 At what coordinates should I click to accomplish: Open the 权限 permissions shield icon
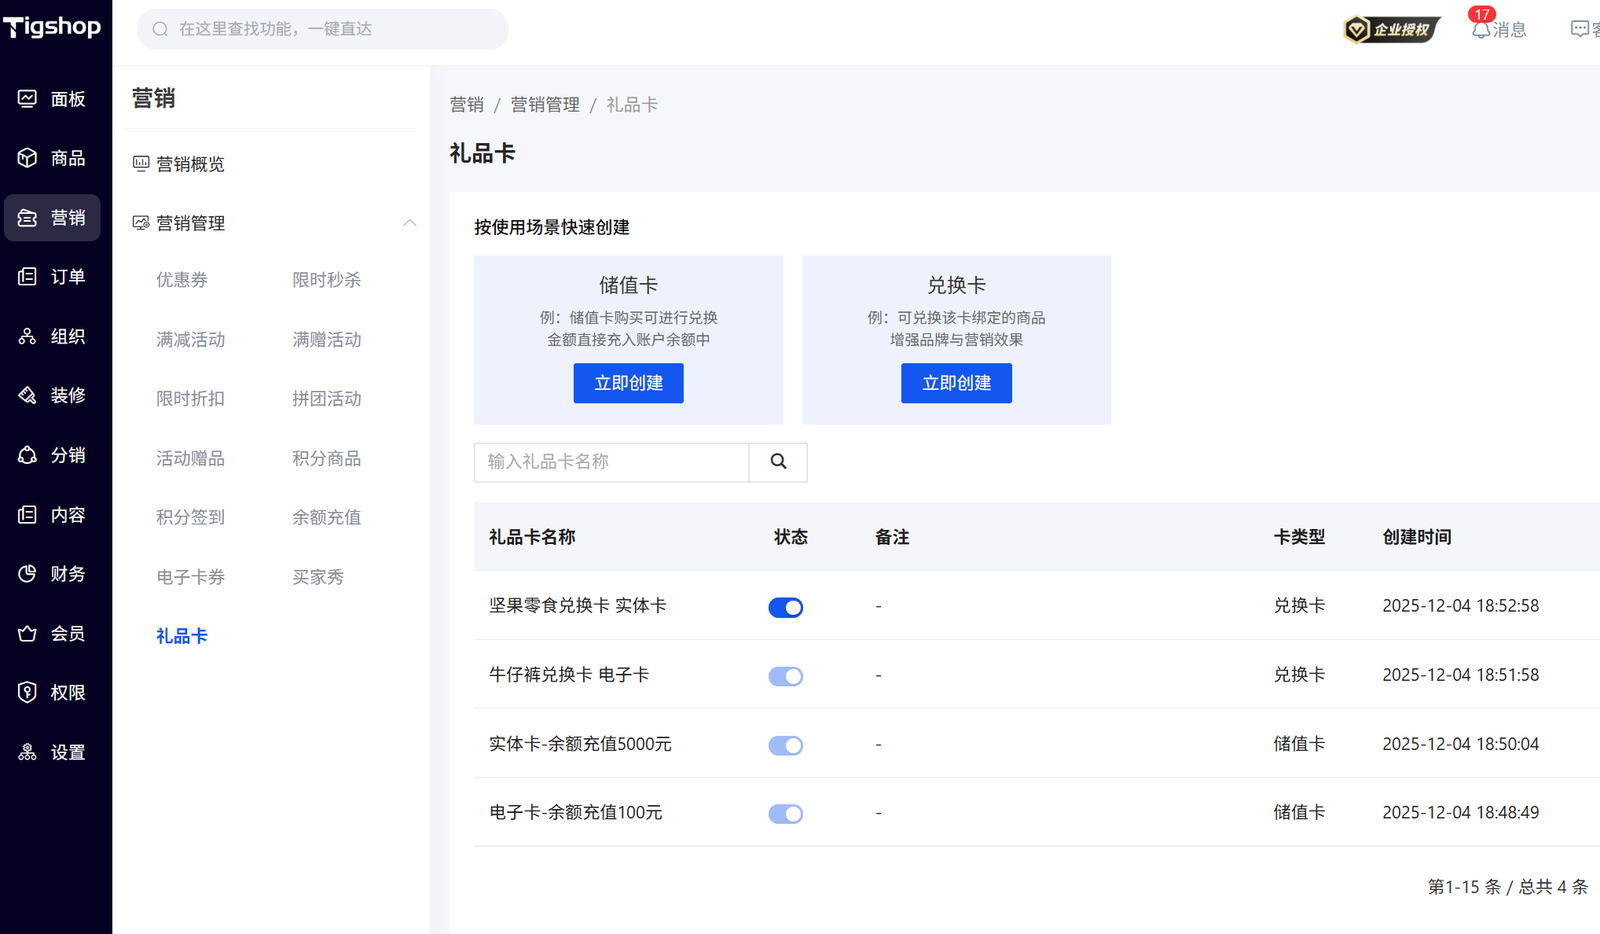click(27, 692)
